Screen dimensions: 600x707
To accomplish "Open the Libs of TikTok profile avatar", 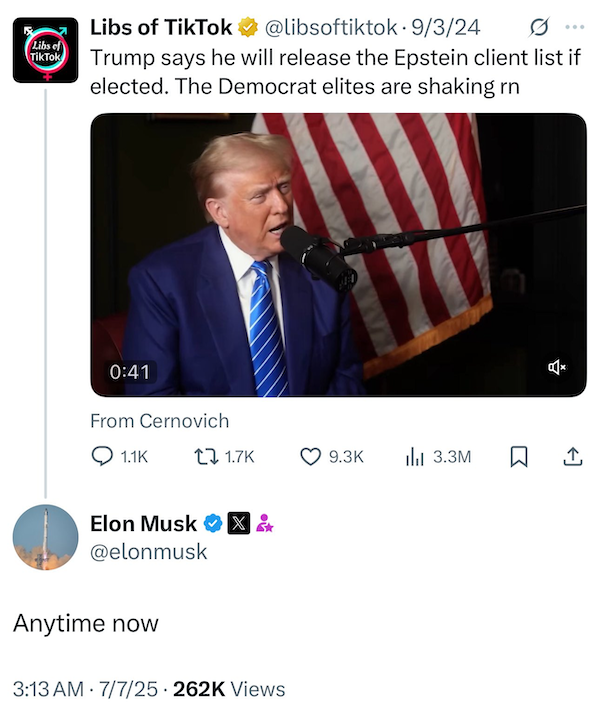I will click(46, 50).
